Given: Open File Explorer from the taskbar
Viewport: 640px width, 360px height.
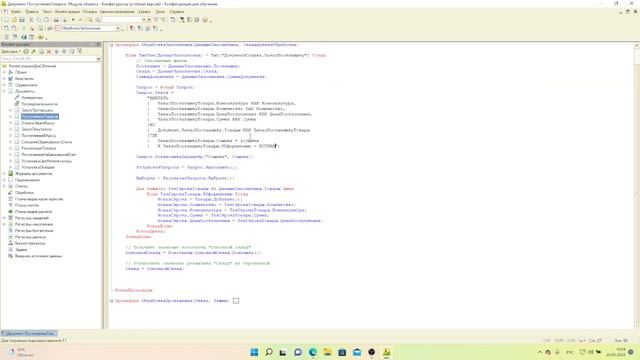Looking at the screenshot, I should coord(327,352).
